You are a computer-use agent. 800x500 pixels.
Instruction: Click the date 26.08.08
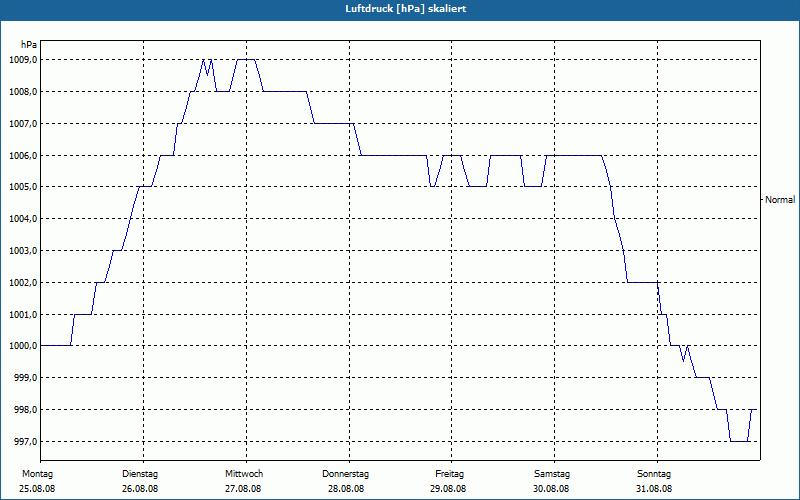pyautogui.click(x=140, y=489)
